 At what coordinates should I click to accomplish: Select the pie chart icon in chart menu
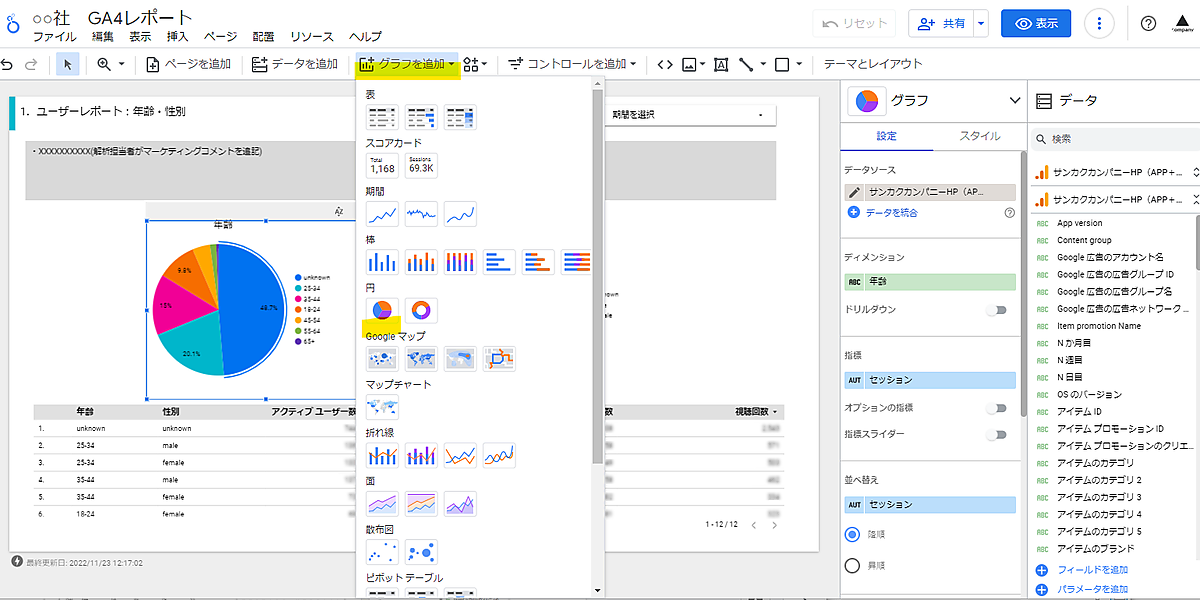pos(382,310)
